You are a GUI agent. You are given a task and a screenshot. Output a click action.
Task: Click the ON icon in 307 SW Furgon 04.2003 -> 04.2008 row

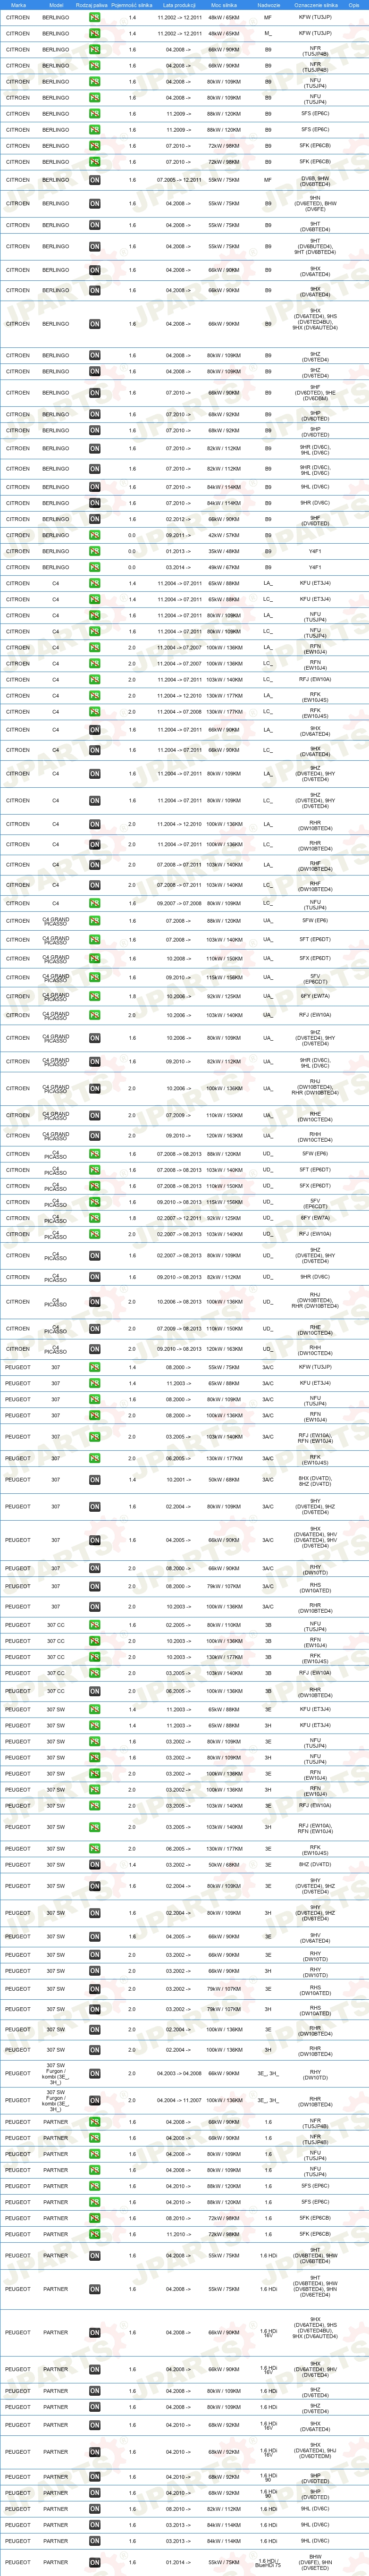point(94,2073)
